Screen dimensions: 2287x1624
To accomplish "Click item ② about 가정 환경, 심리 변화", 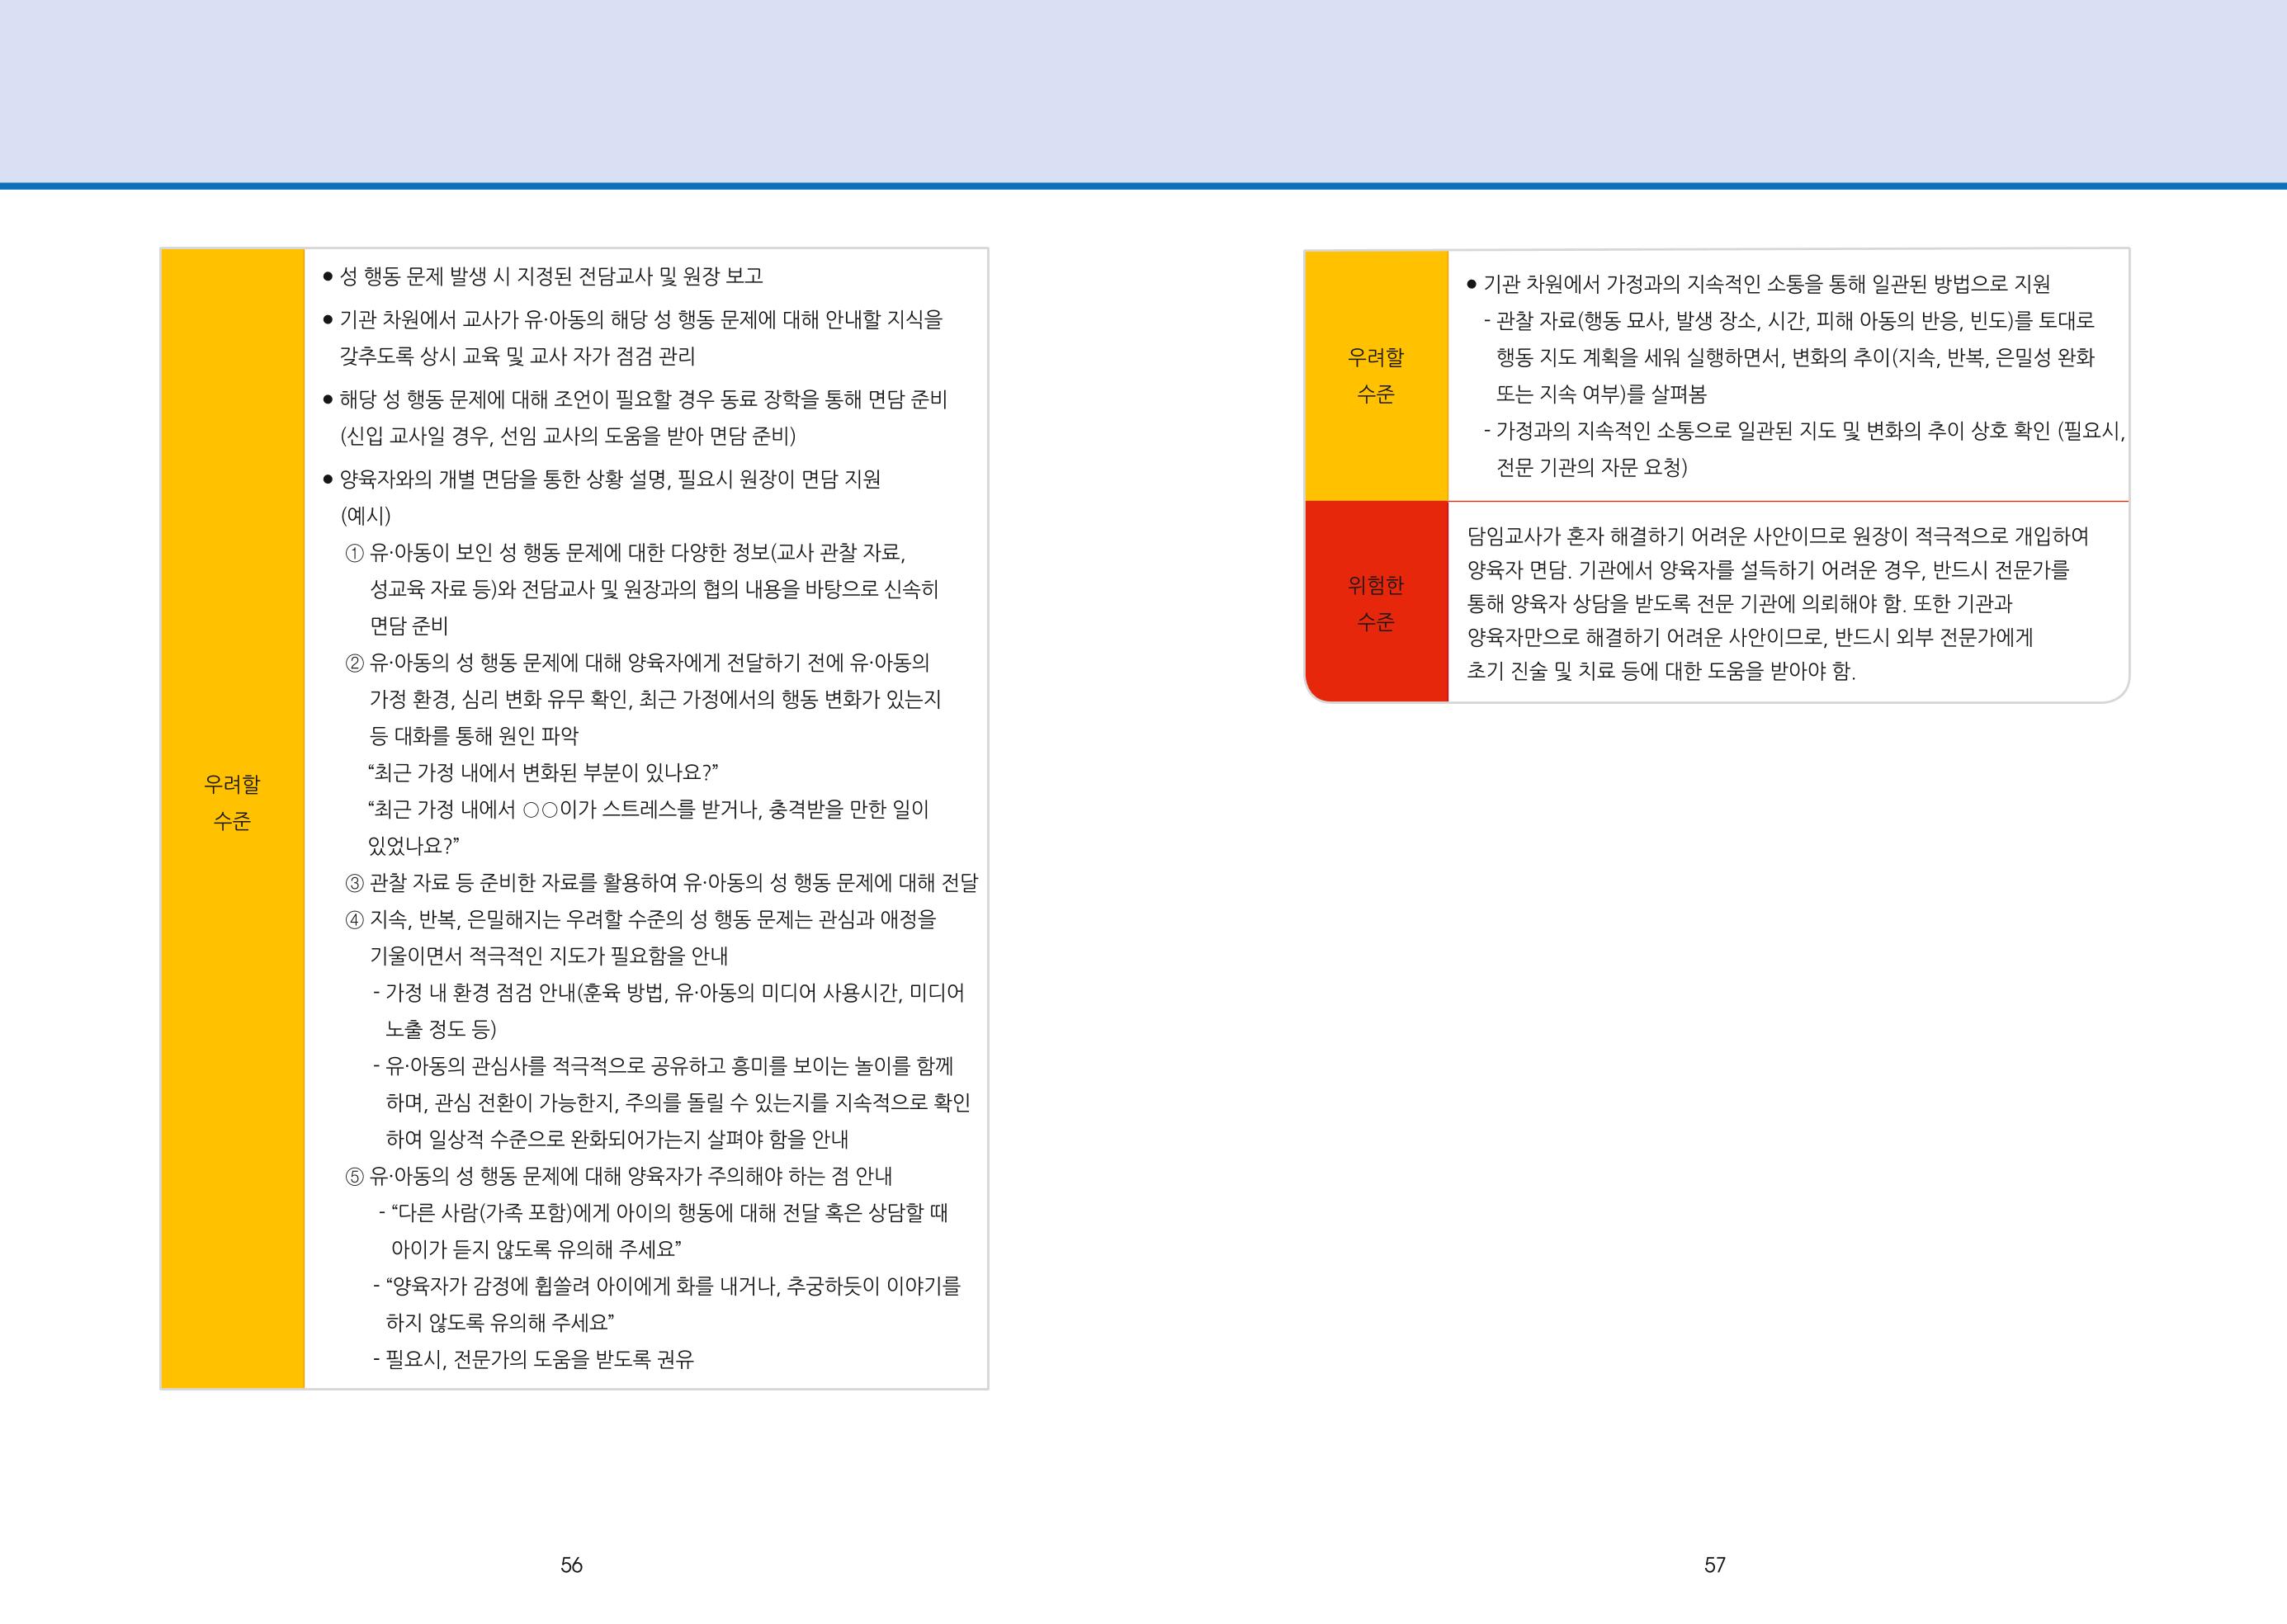I will pyautogui.click(x=643, y=699).
